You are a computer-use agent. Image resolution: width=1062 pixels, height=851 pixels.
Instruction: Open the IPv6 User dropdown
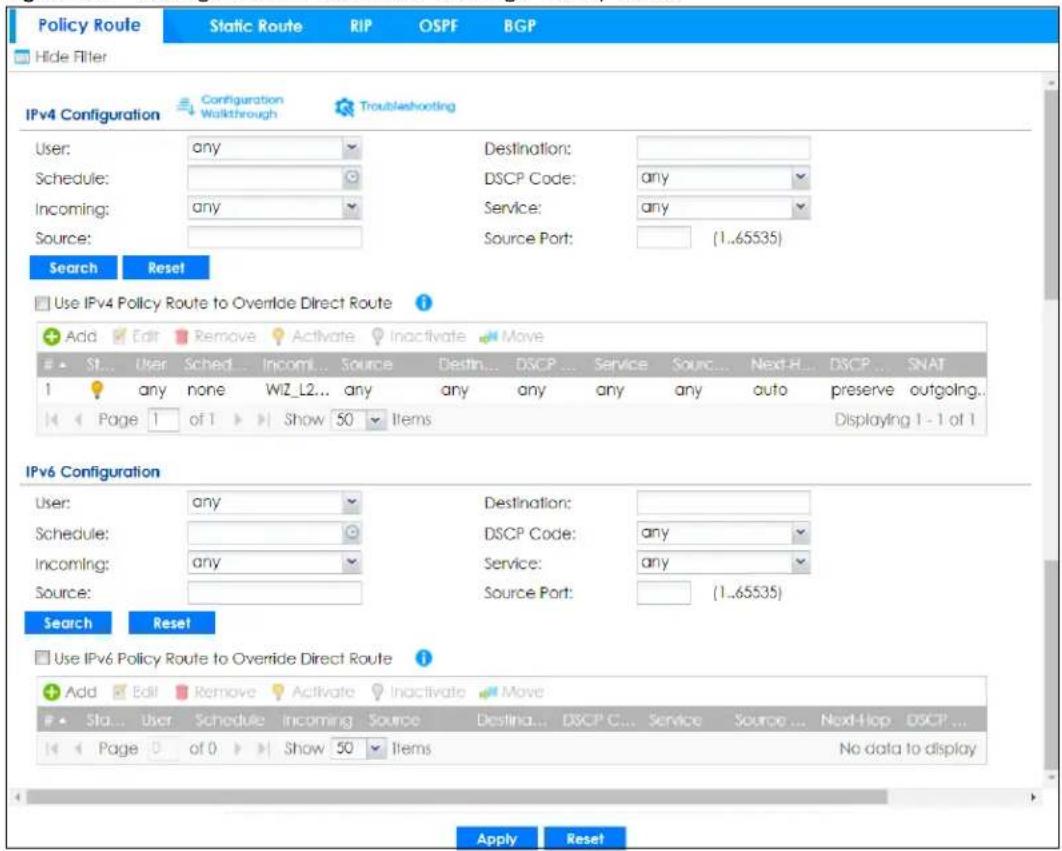(352, 502)
